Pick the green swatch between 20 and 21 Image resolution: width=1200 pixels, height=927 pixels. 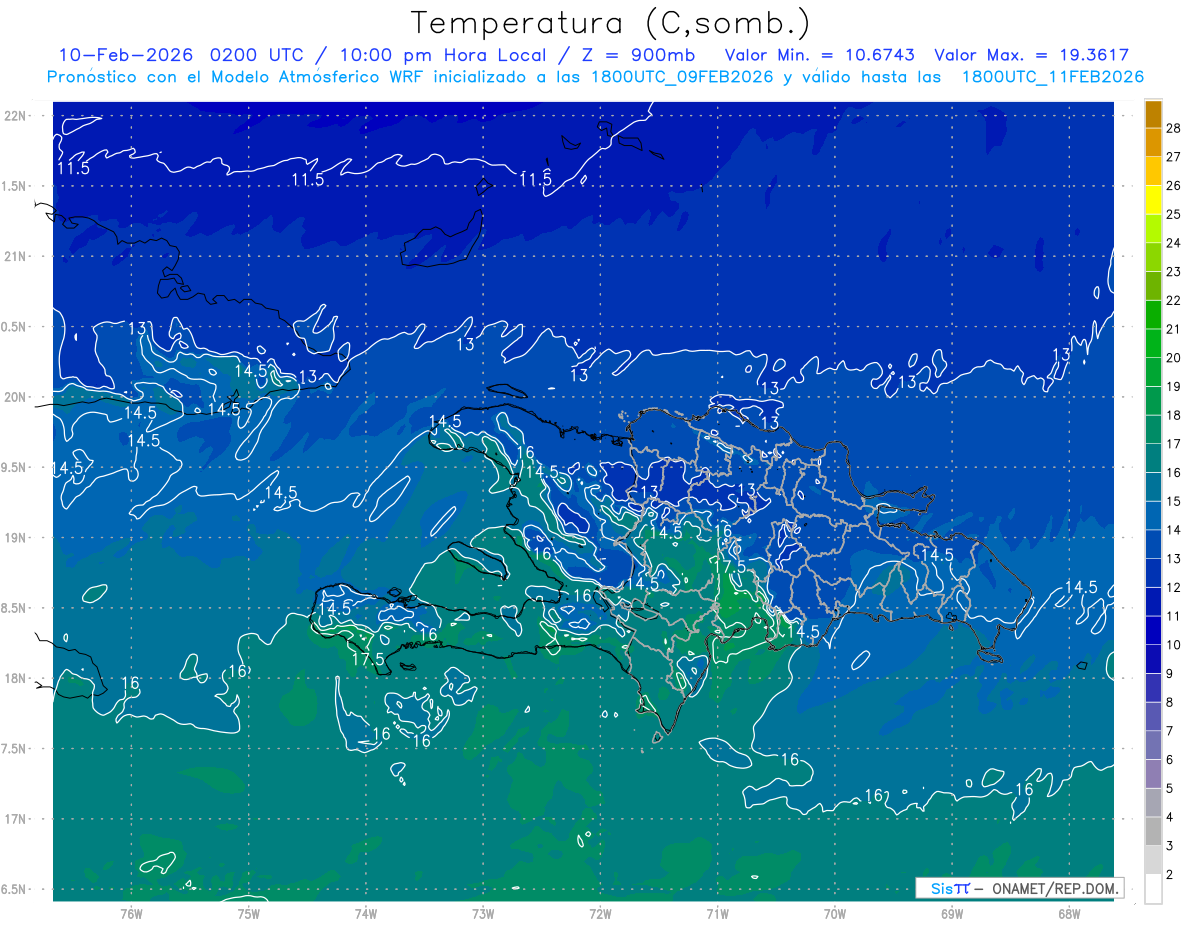click(x=1153, y=344)
